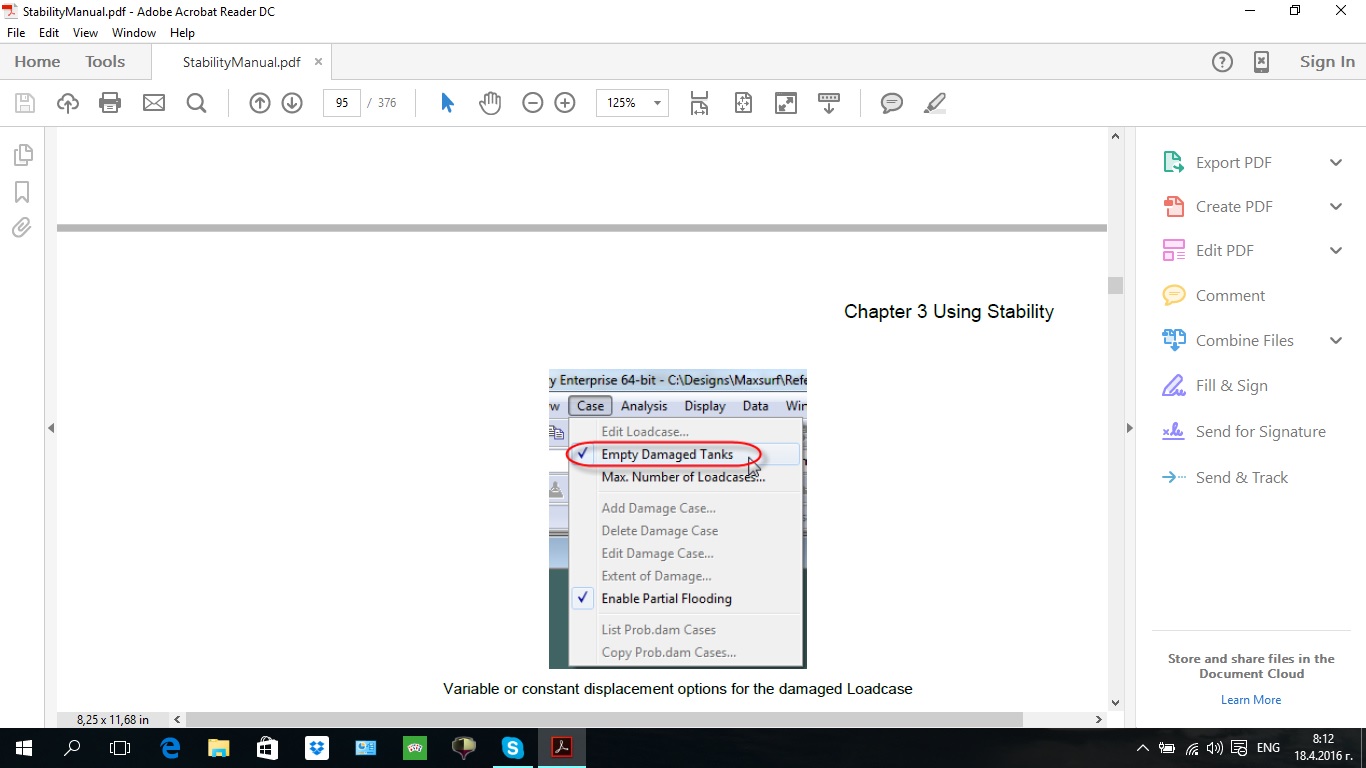Open the Window menu
Image resolution: width=1366 pixels, height=768 pixels.
(x=133, y=33)
